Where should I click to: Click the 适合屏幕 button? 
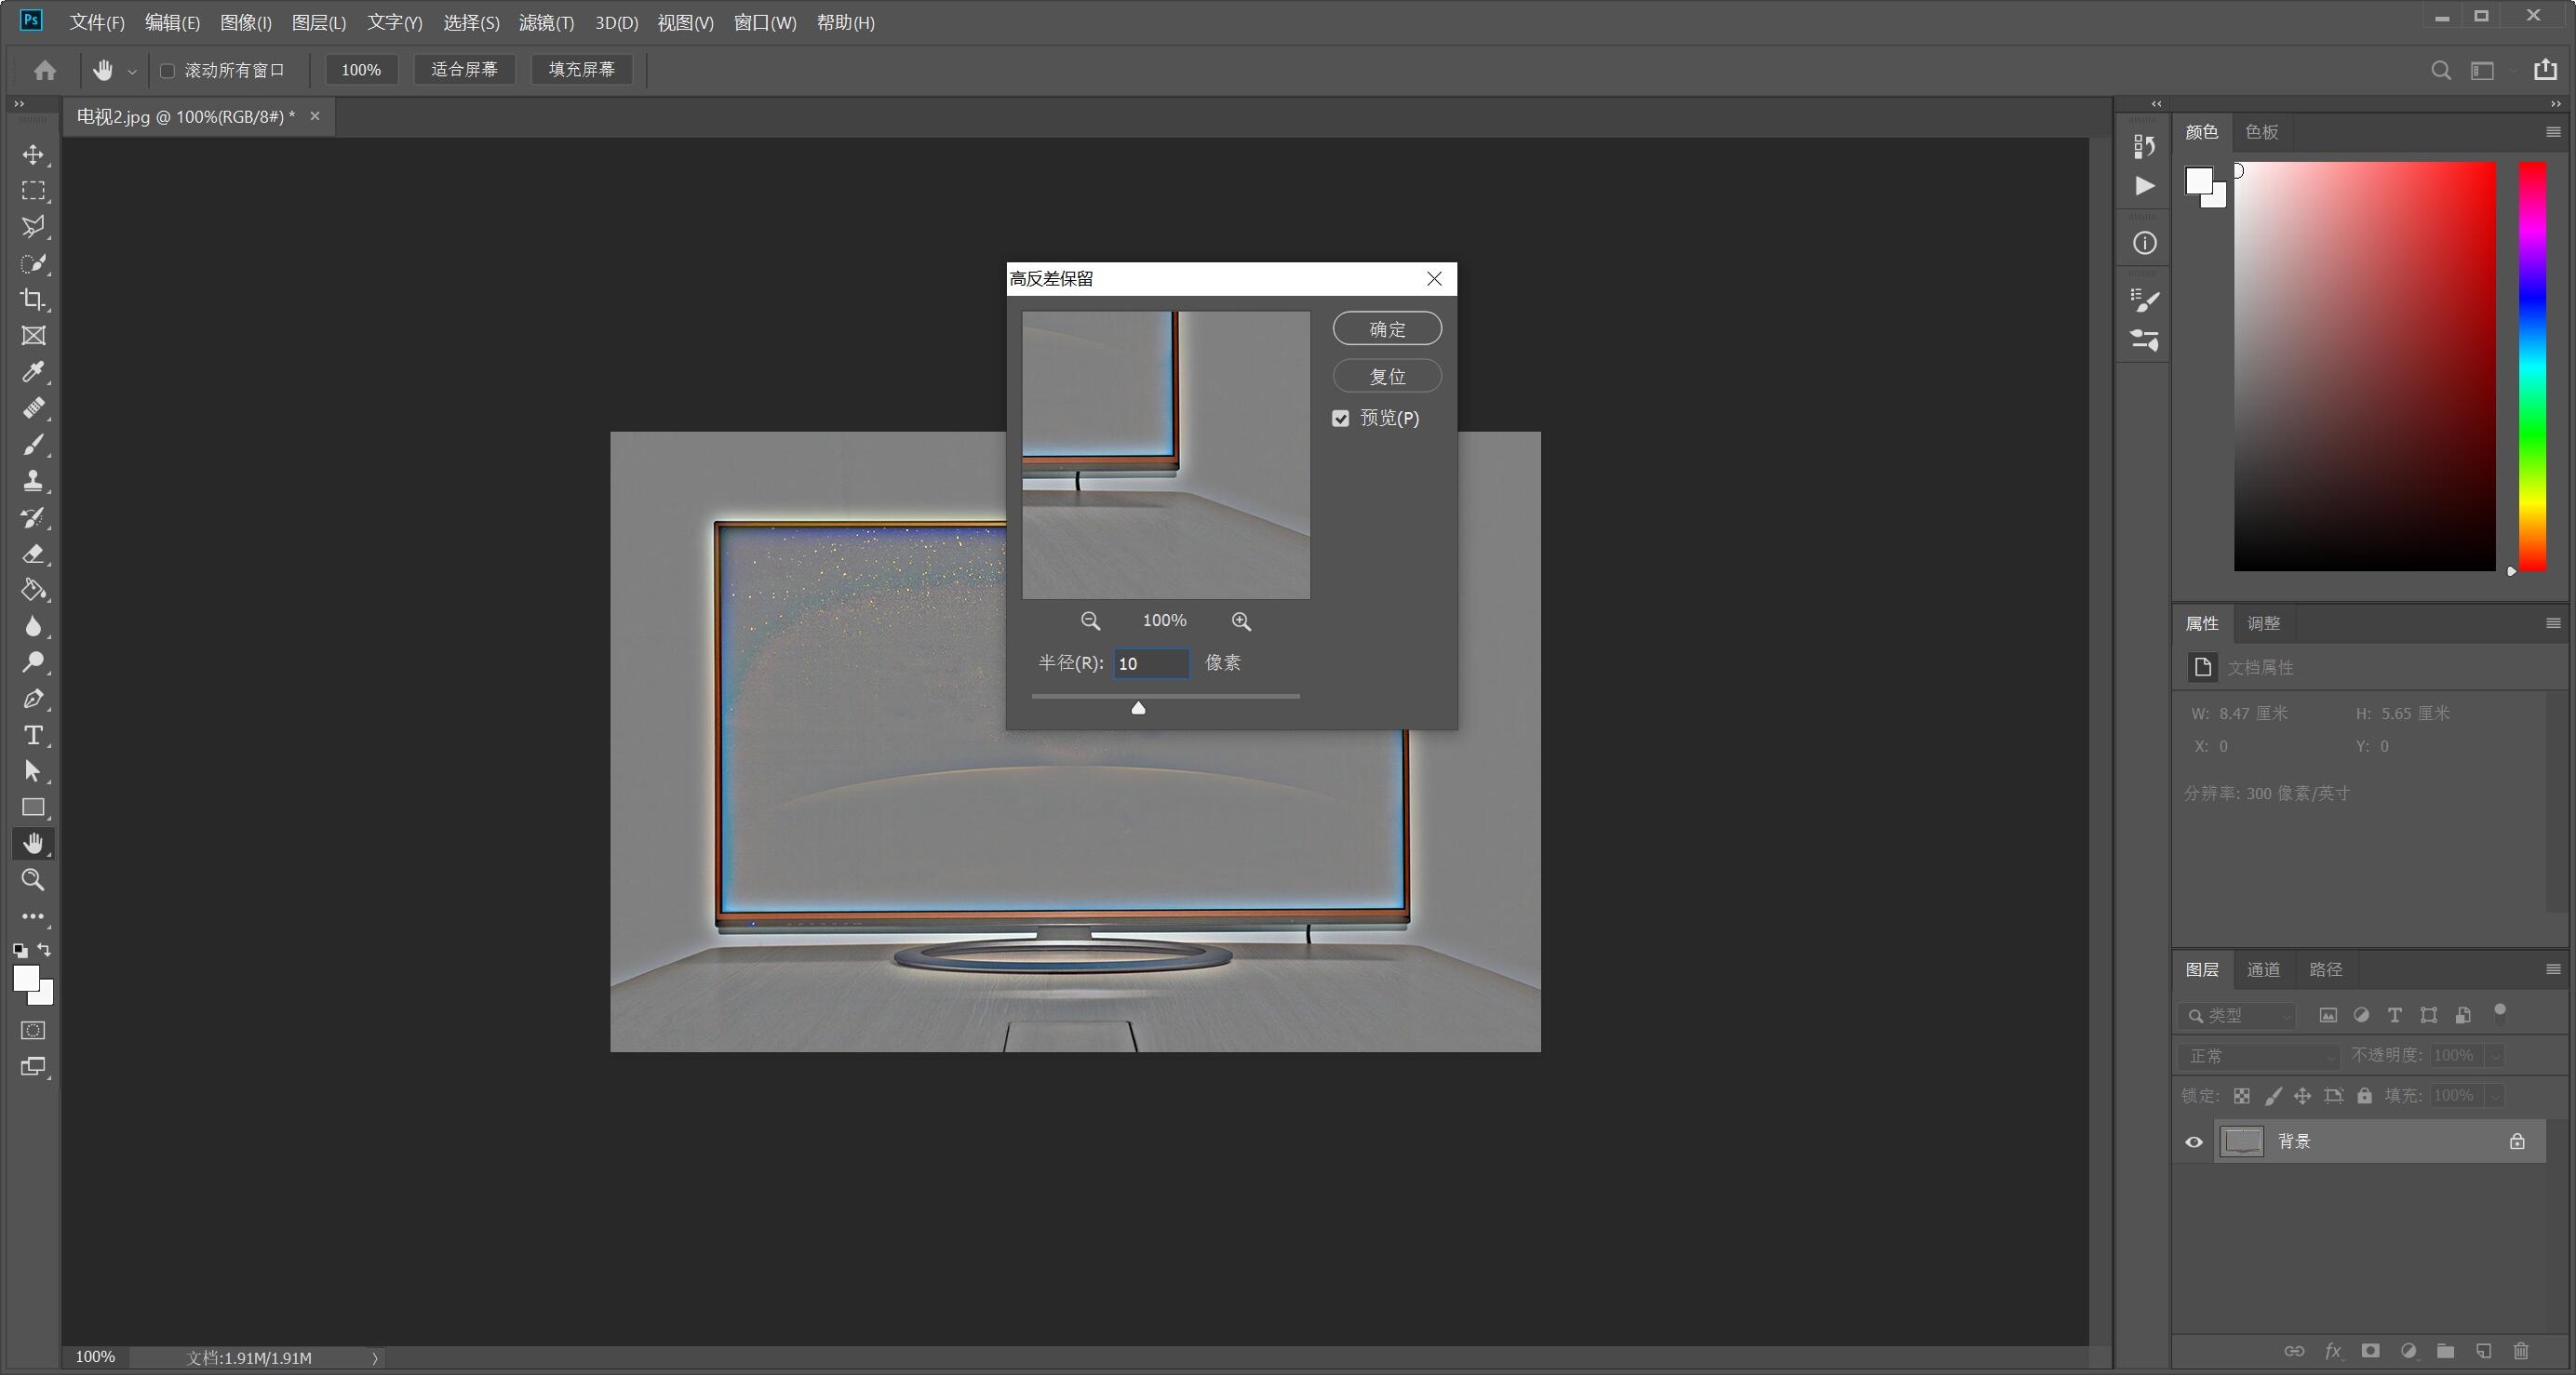[464, 70]
